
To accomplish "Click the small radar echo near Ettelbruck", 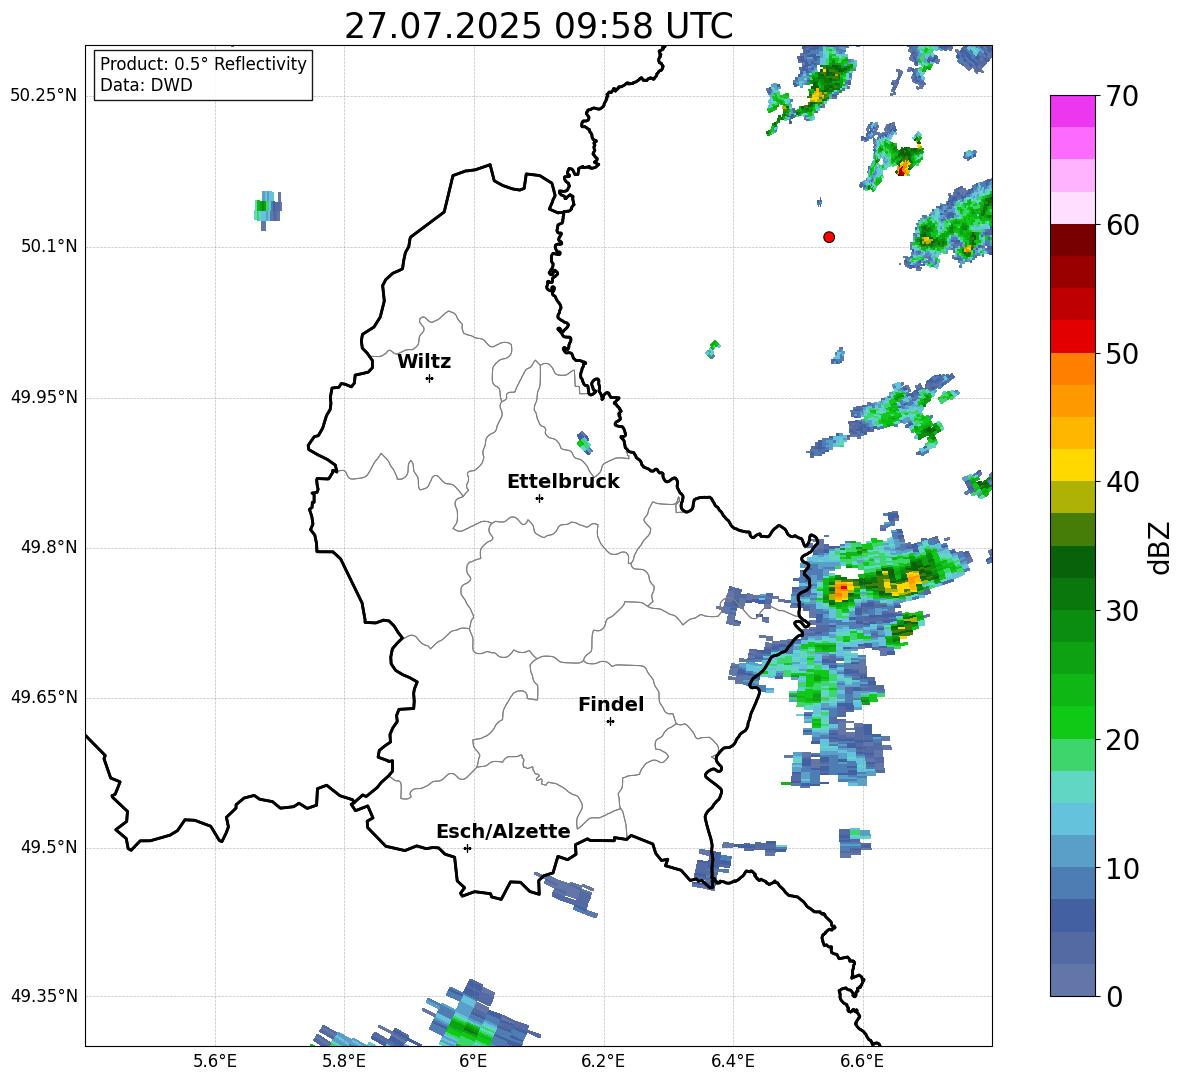I will click(x=583, y=442).
